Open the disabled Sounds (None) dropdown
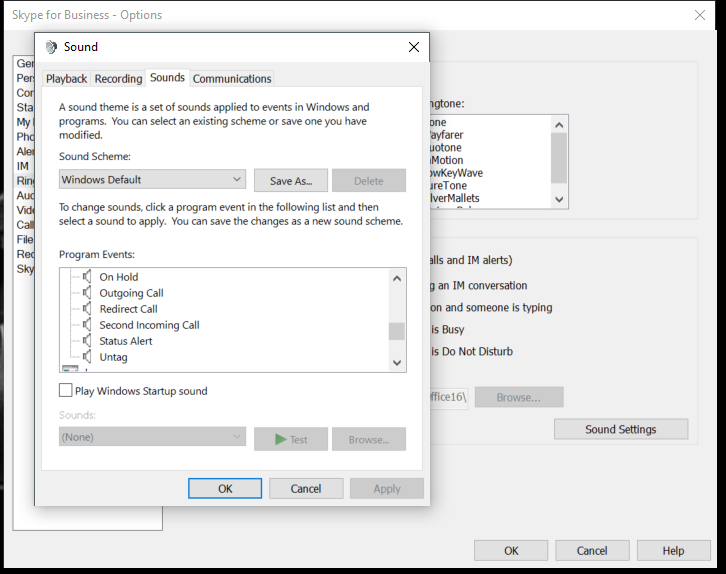 click(x=152, y=437)
